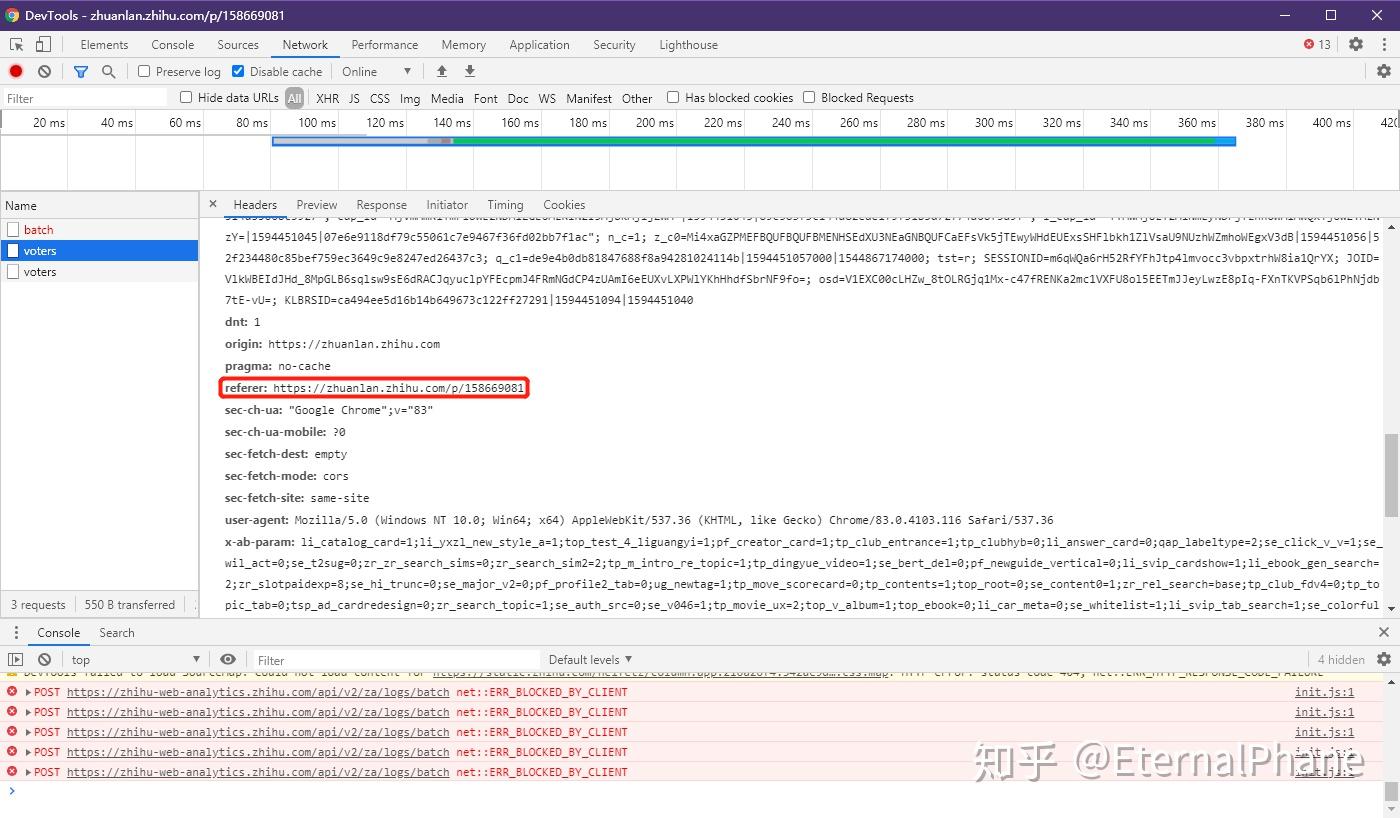Select the inspect element tool
The height and width of the screenshot is (818, 1400).
click(15, 44)
